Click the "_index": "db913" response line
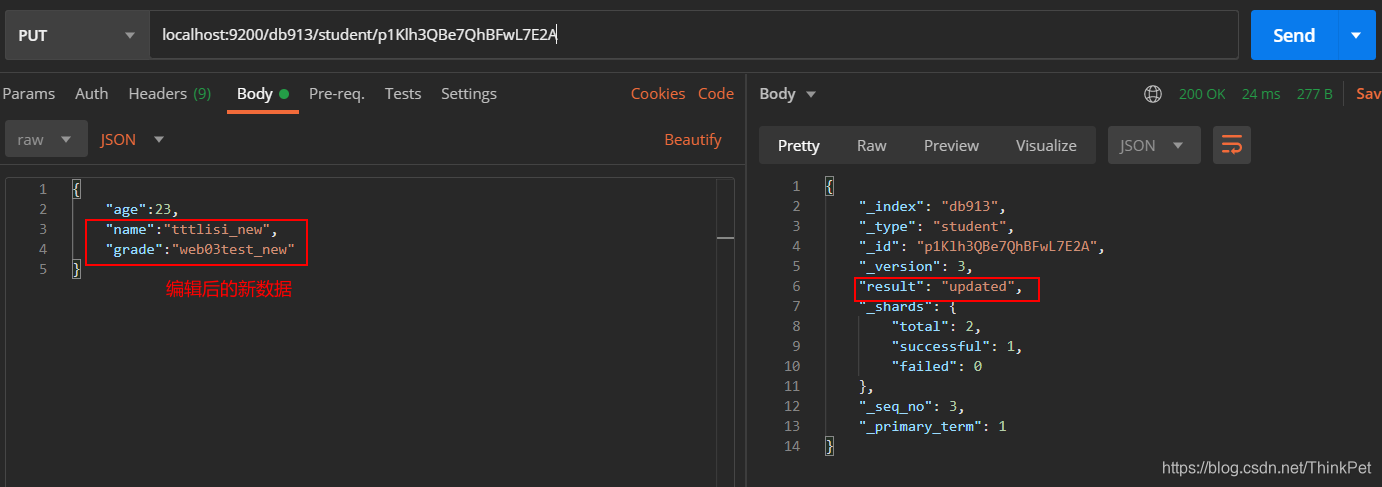Viewport: 1382px width, 487px height. click(933, 206)
